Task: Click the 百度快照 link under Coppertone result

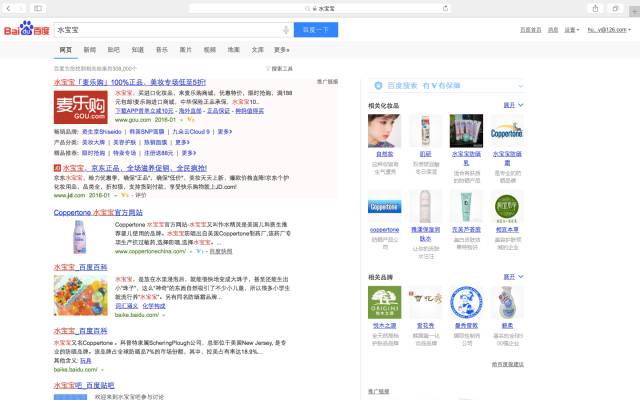Action: click(x=221, y=251)
